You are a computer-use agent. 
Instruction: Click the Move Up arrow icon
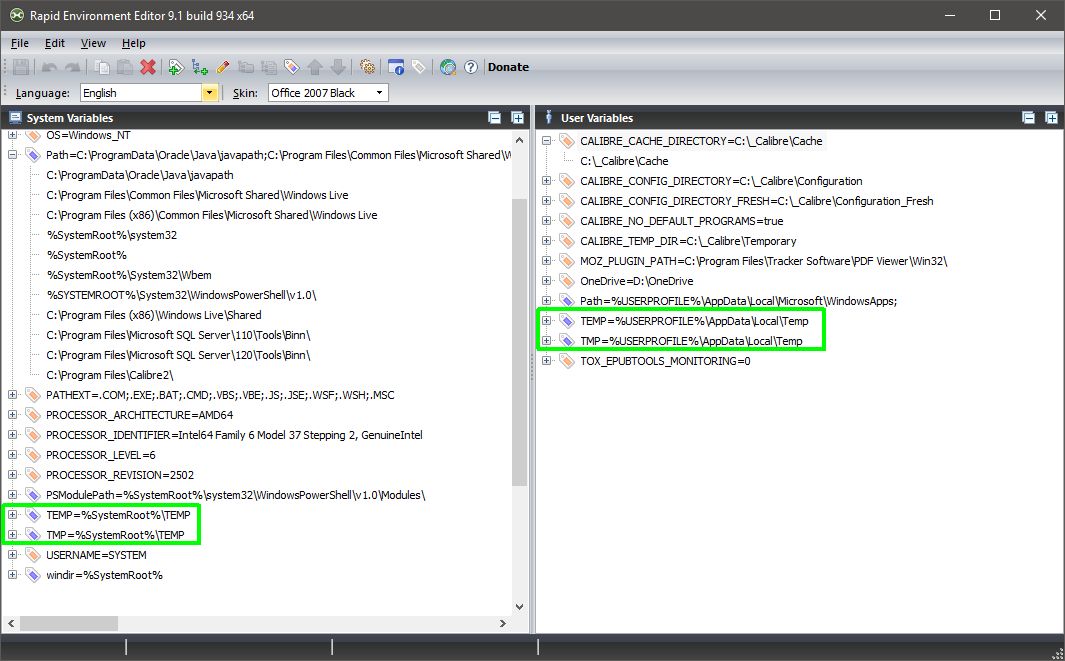314,67
